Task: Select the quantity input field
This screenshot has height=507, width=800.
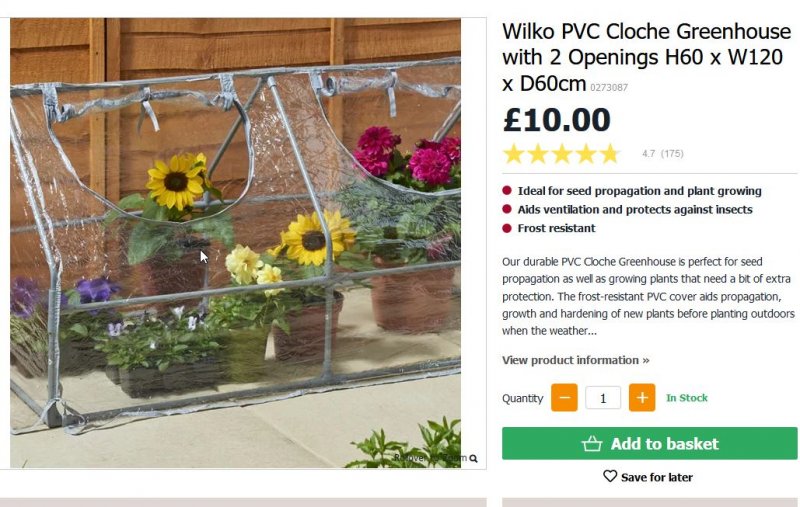Action: pos(603,398)
